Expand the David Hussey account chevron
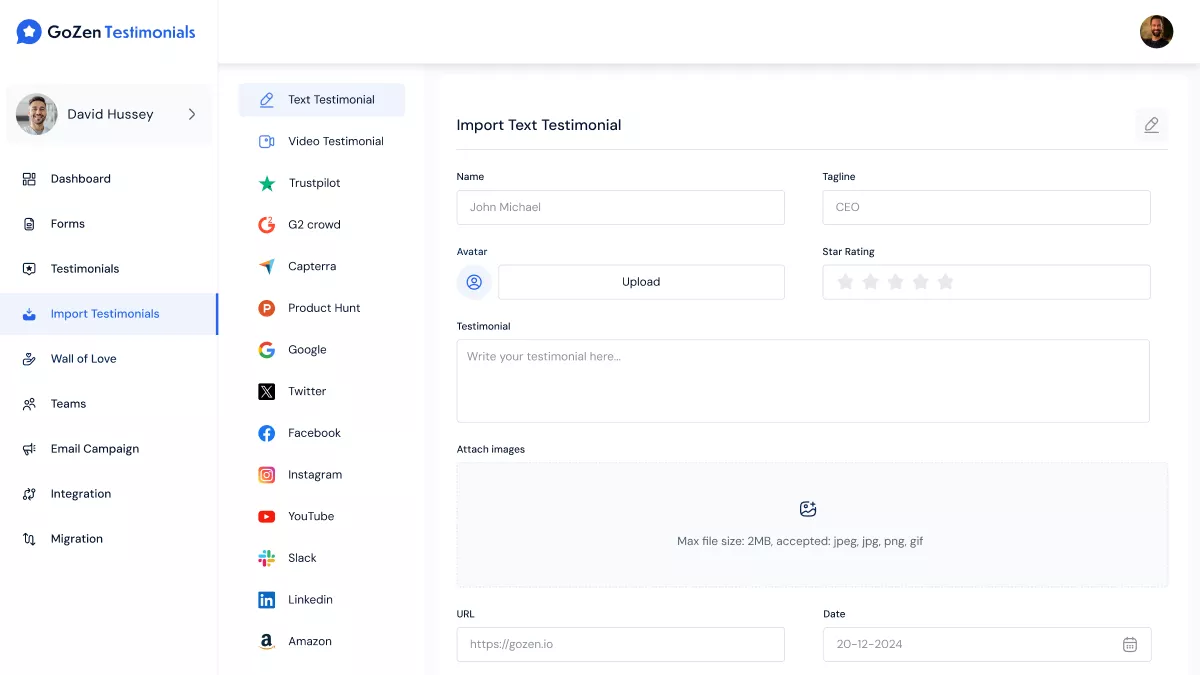 (x=192, y=114)
